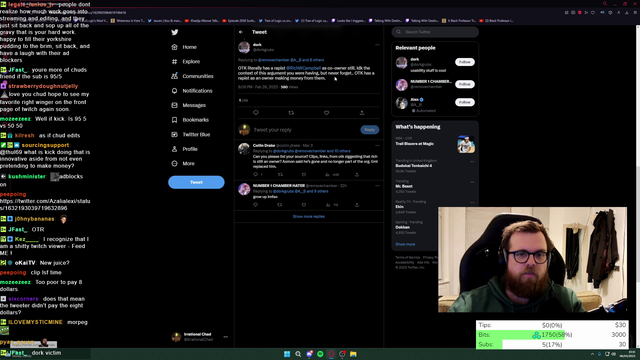The width and height of the screenshot is (640, 360).
Task: Open dork's avatar on main tweet
Action: [244, 47]
